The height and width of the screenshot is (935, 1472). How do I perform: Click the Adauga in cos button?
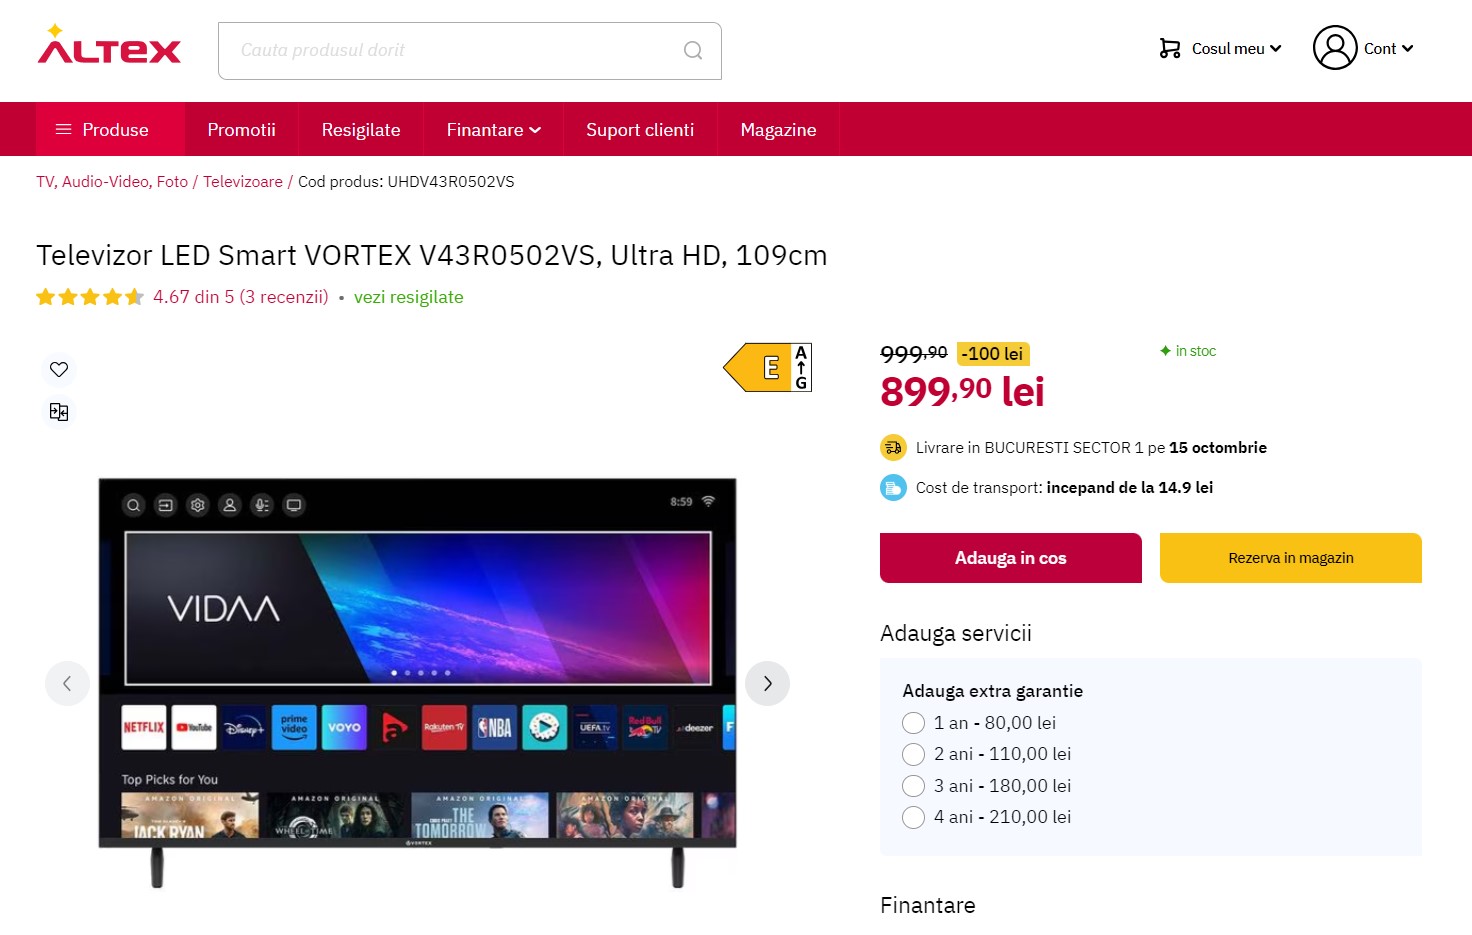[x=1011, y=558]
